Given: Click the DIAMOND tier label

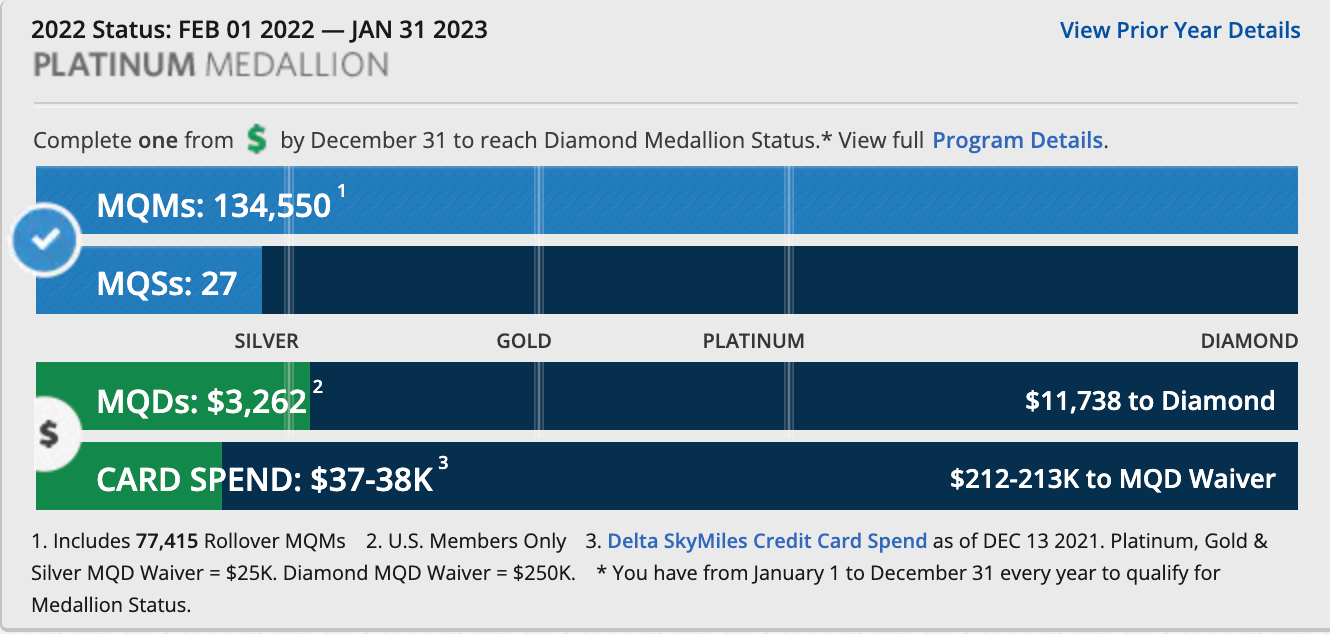Looking at the screenshot, I should 1249,341.
